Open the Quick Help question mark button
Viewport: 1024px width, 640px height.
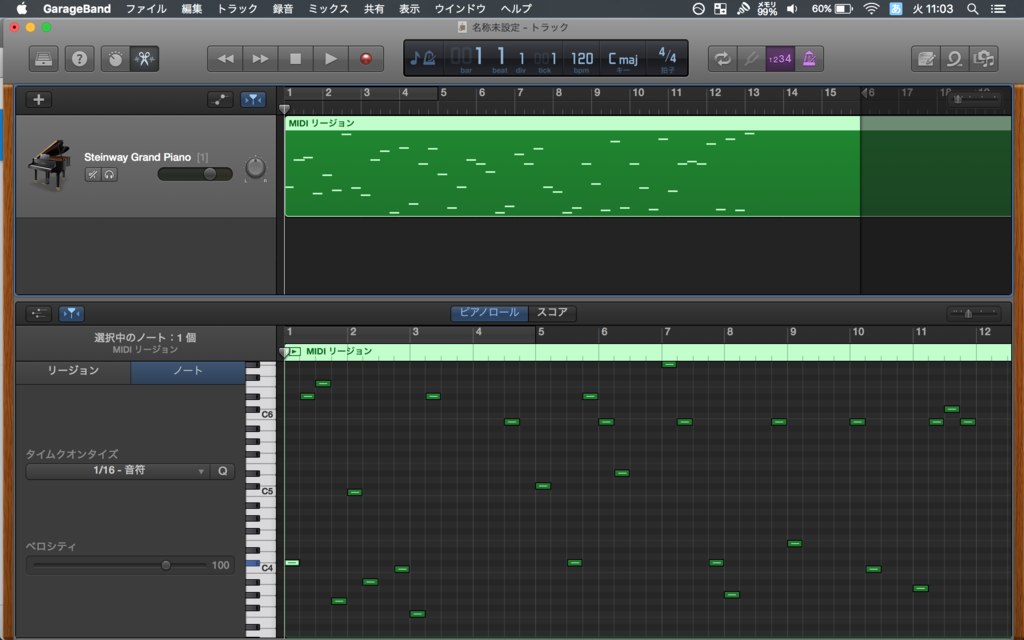coord(80,59)
